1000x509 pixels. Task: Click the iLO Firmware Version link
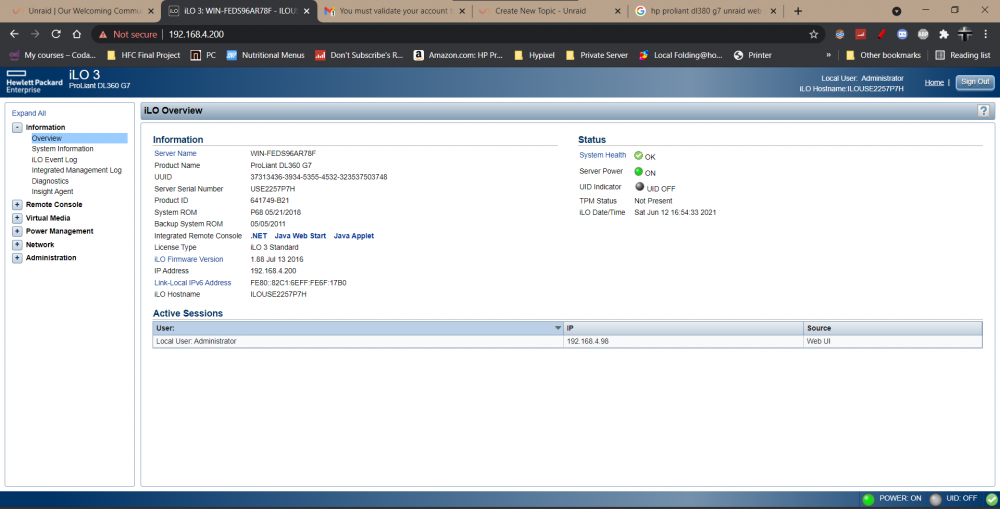pos(188,260)
